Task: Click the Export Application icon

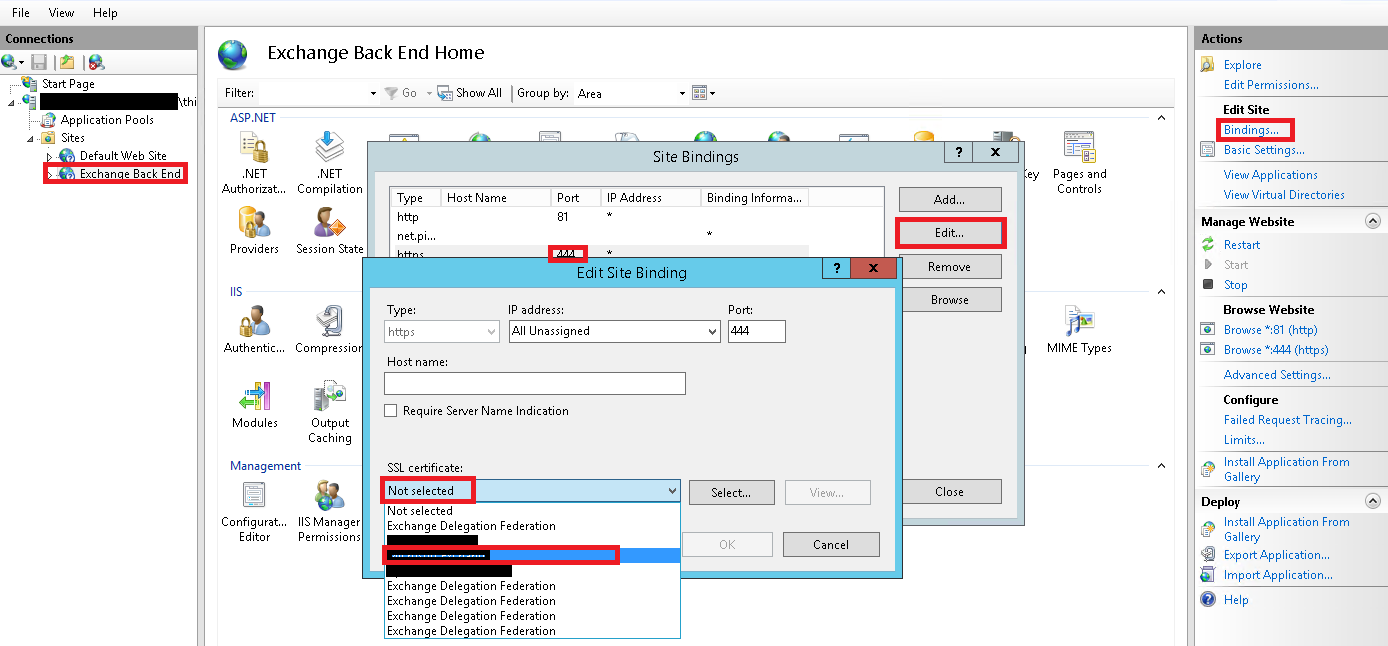Action: coord(1208,555)
